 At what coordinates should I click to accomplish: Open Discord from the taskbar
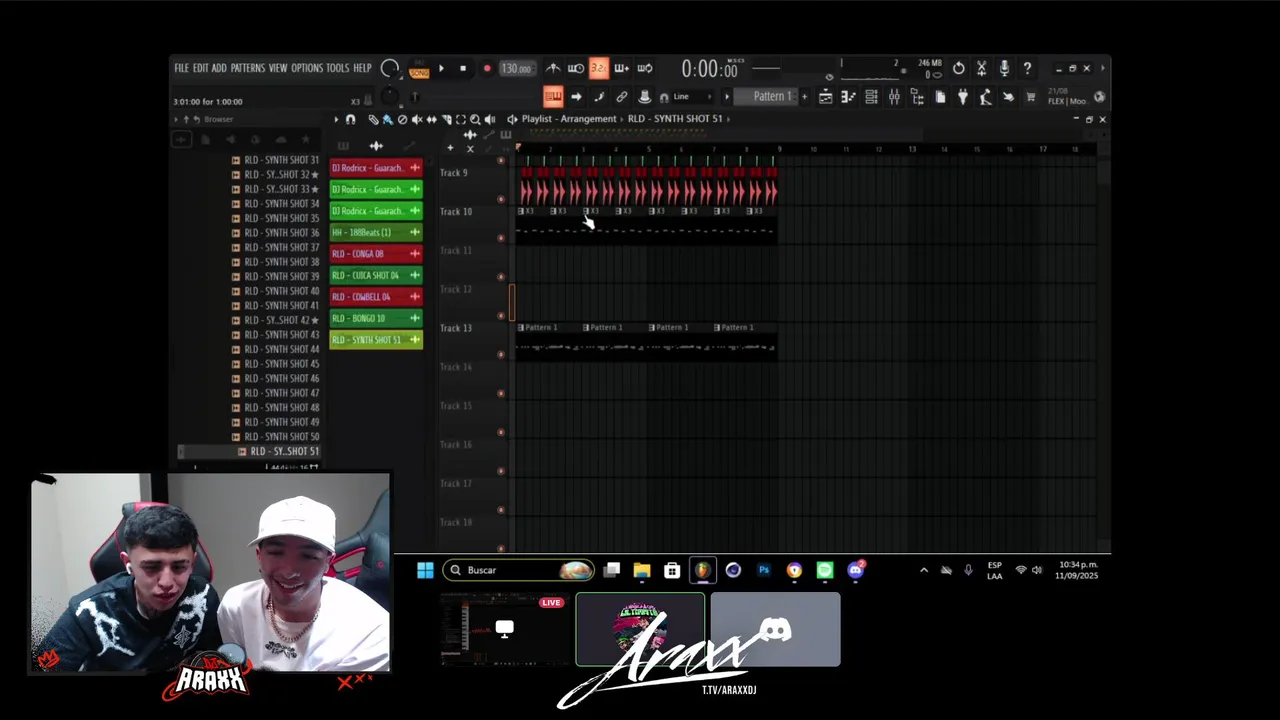pyautogui.click(x=856, y=570)
